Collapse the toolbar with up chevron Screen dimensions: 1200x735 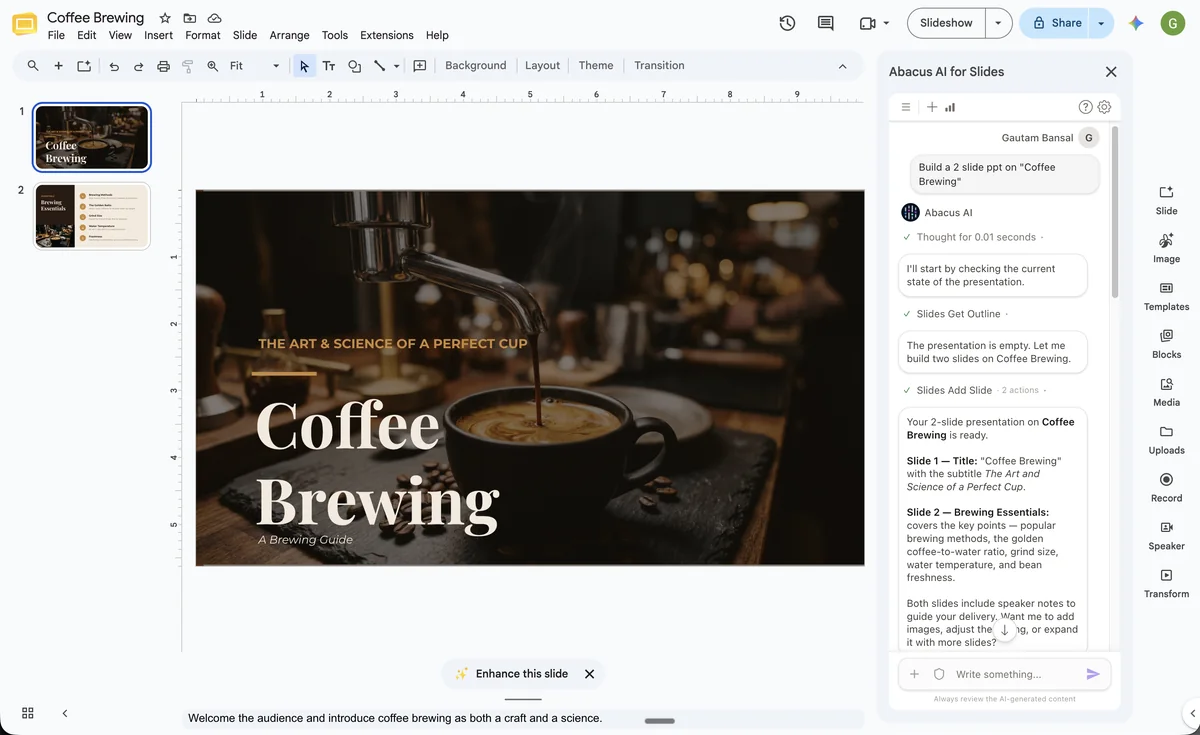pyautogui.click(x=842, y=66)
